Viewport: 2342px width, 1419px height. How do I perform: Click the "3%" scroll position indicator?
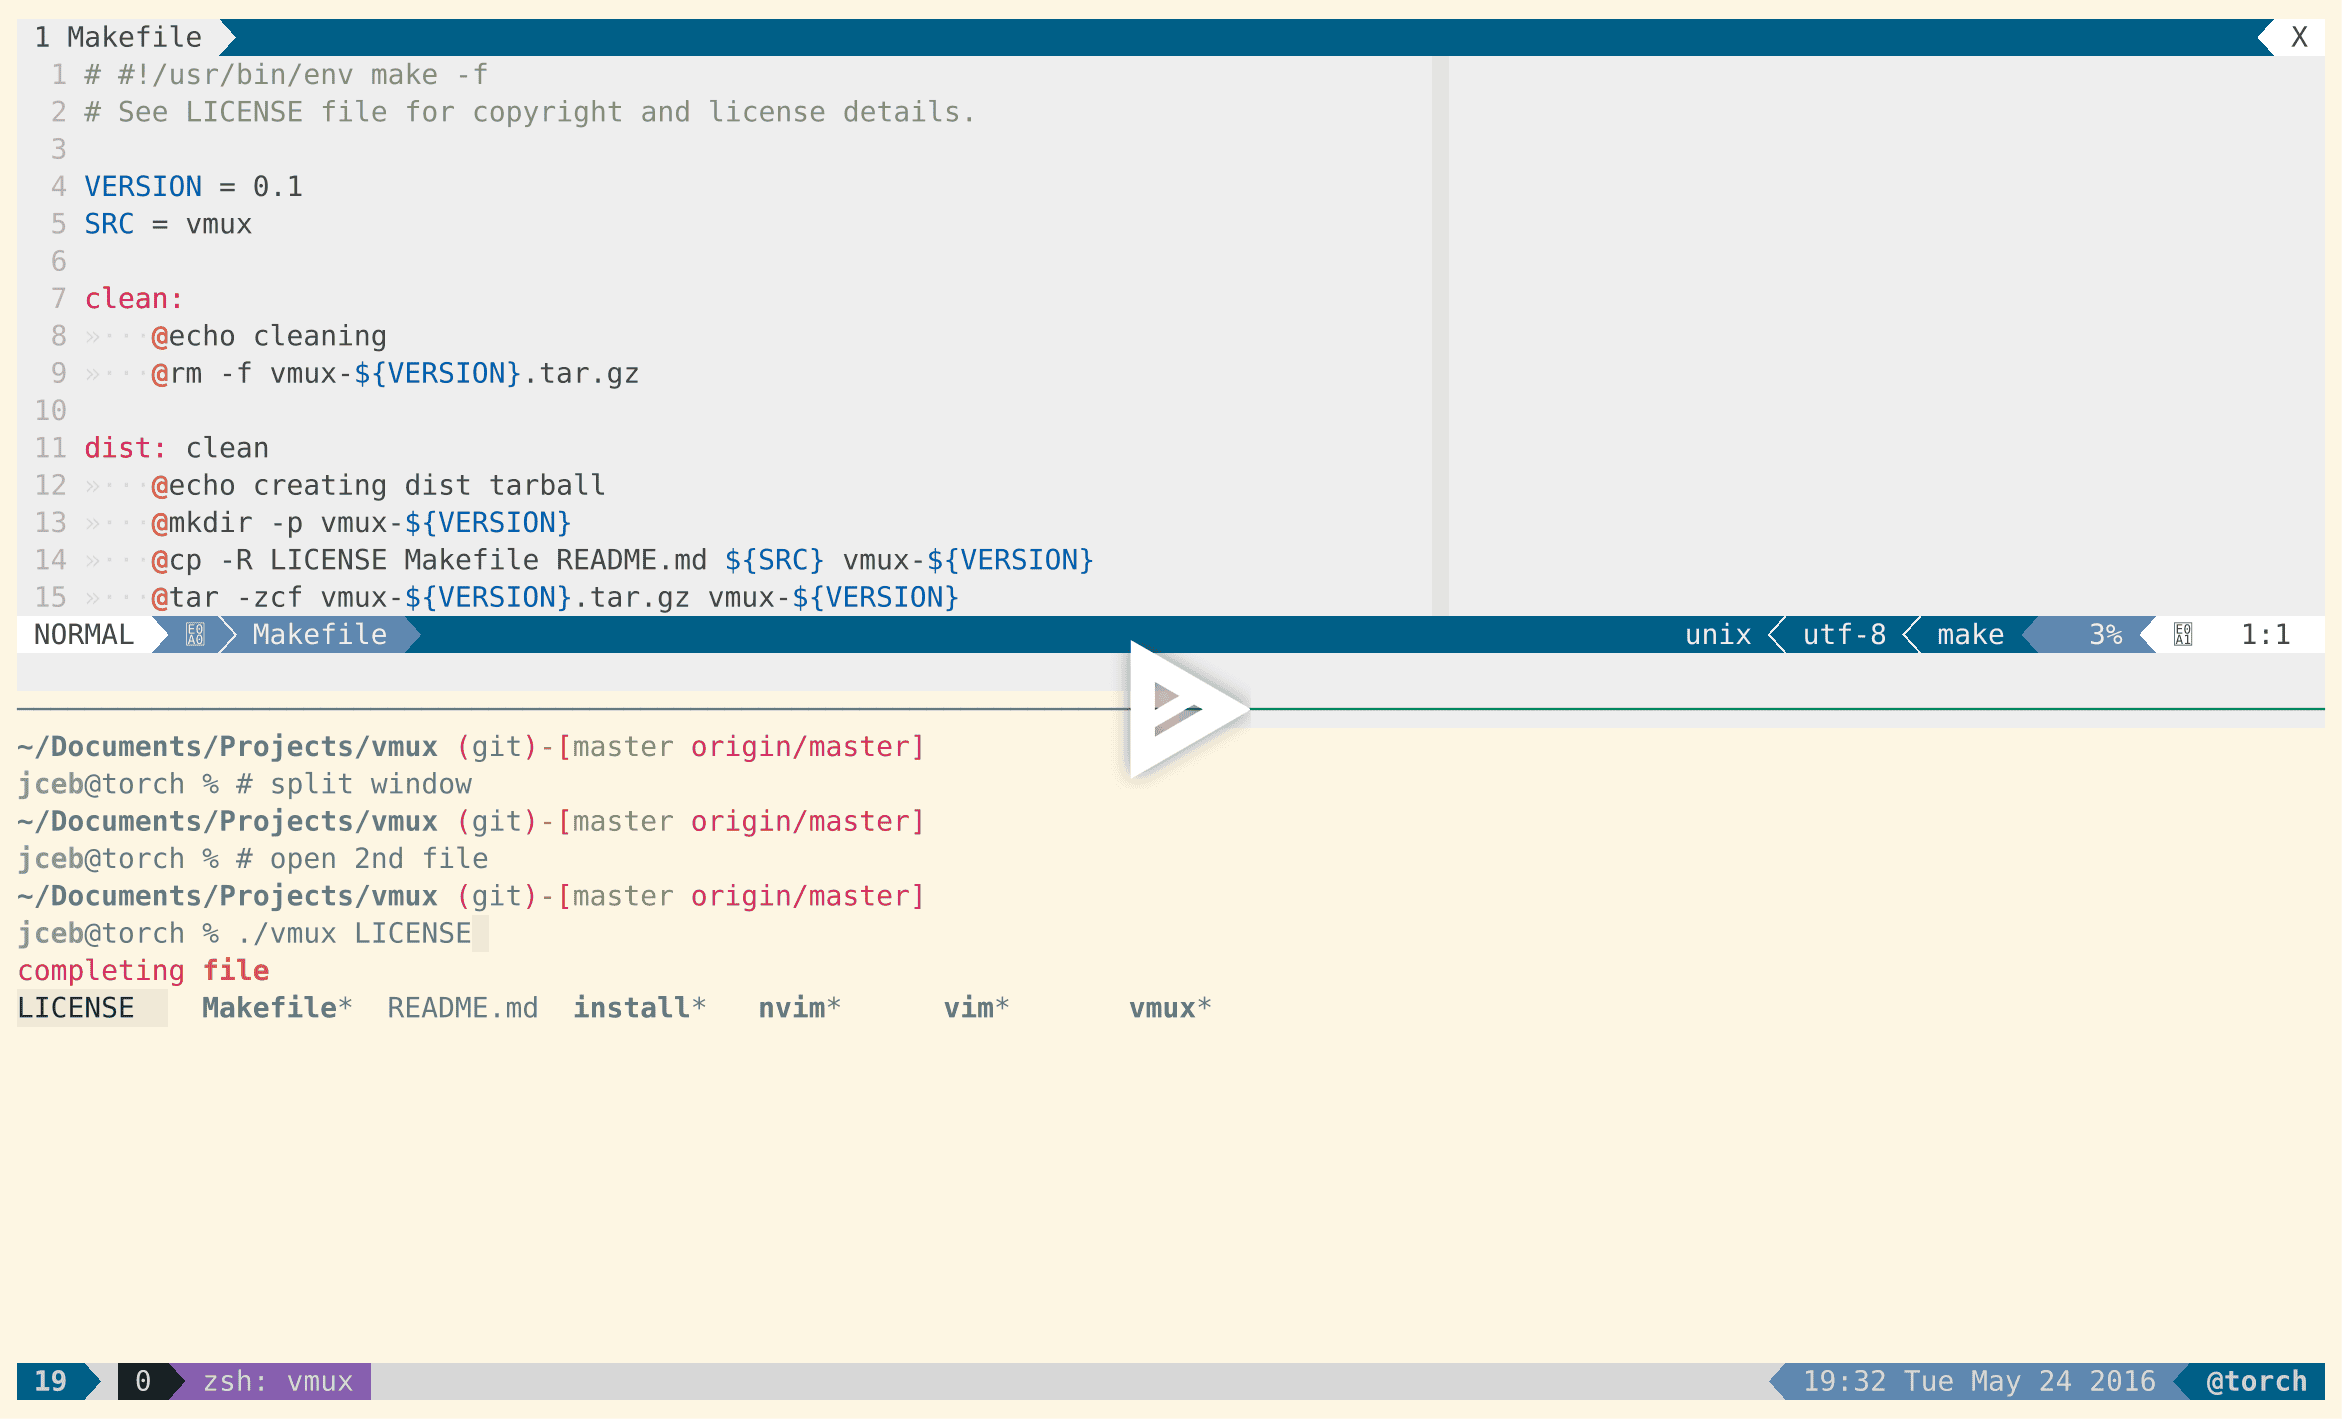pyautogui.click(x=2104, y=634)
